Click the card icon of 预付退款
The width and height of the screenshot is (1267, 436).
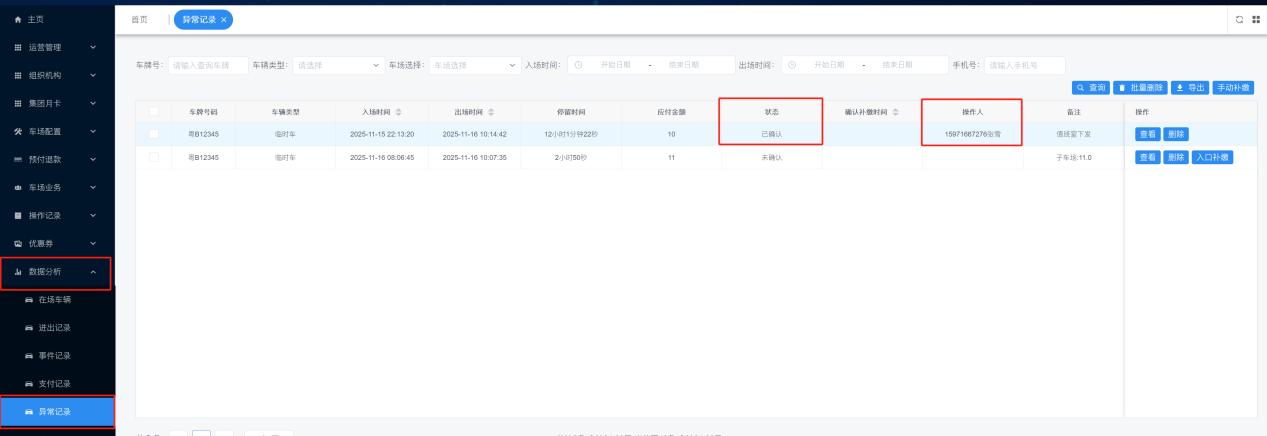click(x=18, y=159)
